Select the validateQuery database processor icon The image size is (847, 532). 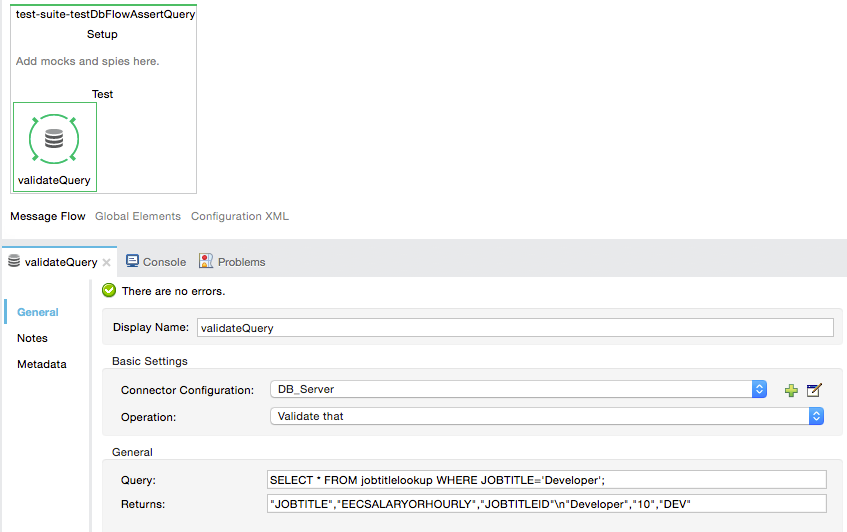[54, 139]
